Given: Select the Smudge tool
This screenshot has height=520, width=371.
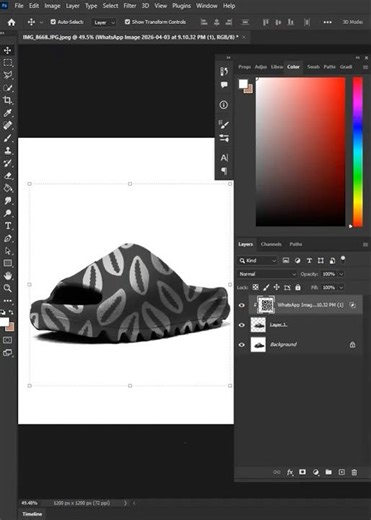Looking at the screenshot, I should [7, 201].
